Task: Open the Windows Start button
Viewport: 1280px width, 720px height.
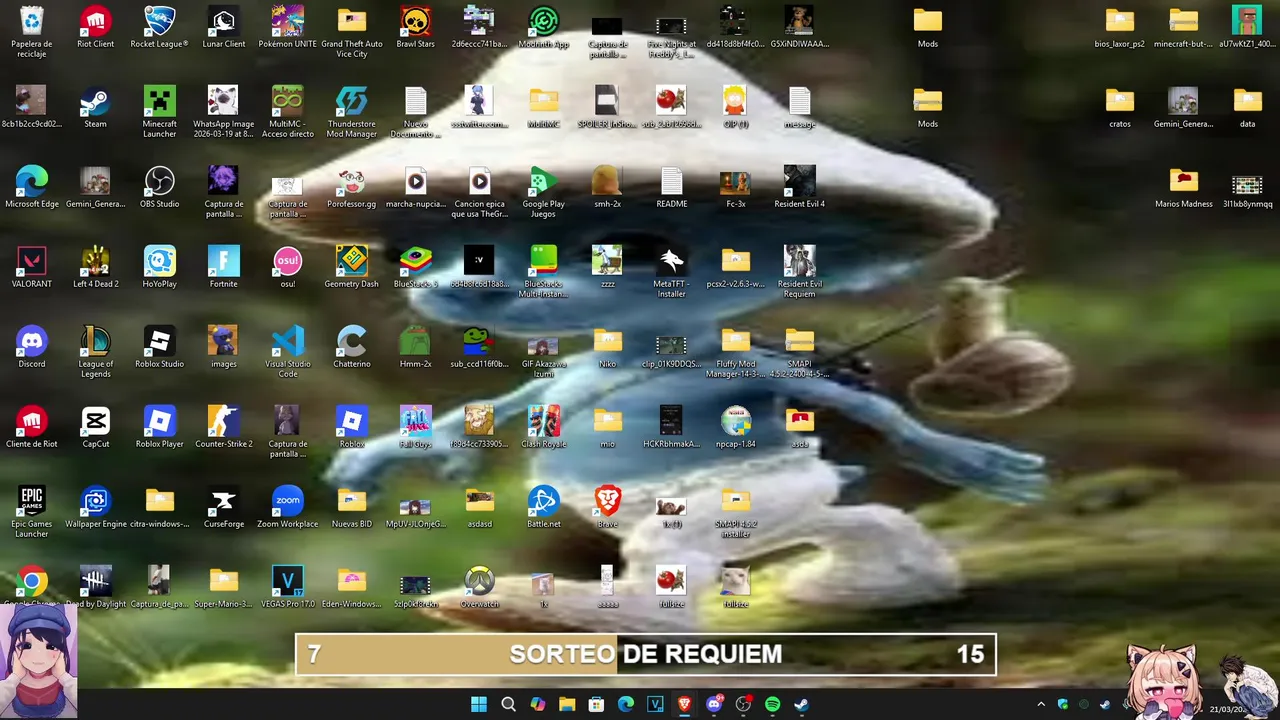Action: coord(479,704)
